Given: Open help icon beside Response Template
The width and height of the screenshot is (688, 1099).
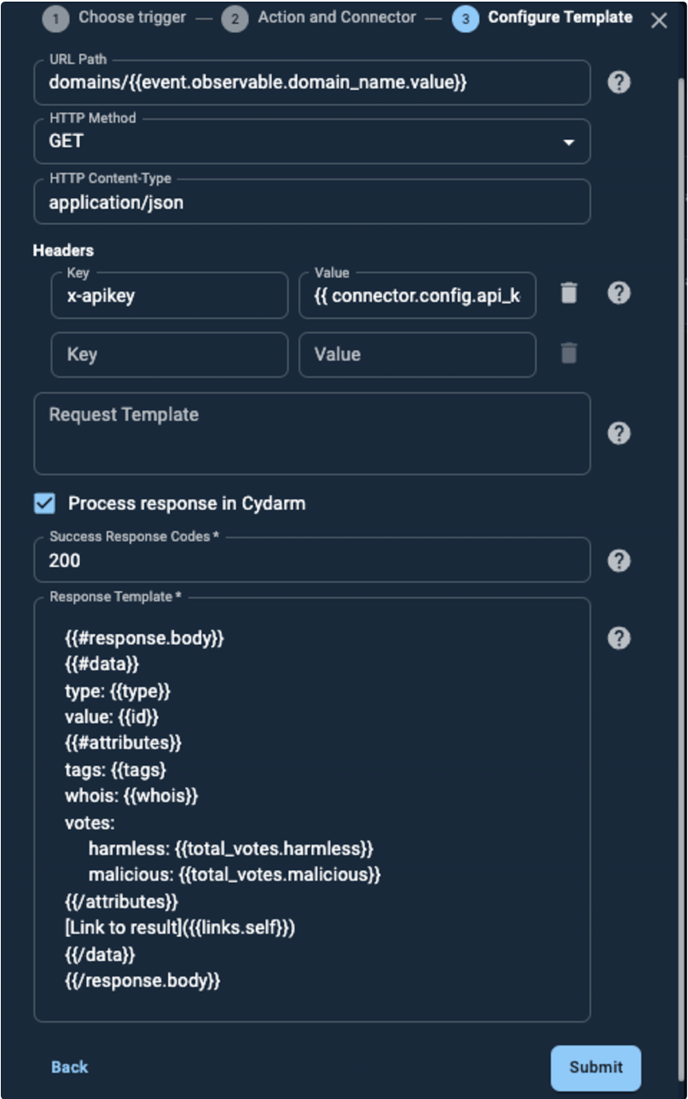Looking at the screenshot, I should [619, 638].
